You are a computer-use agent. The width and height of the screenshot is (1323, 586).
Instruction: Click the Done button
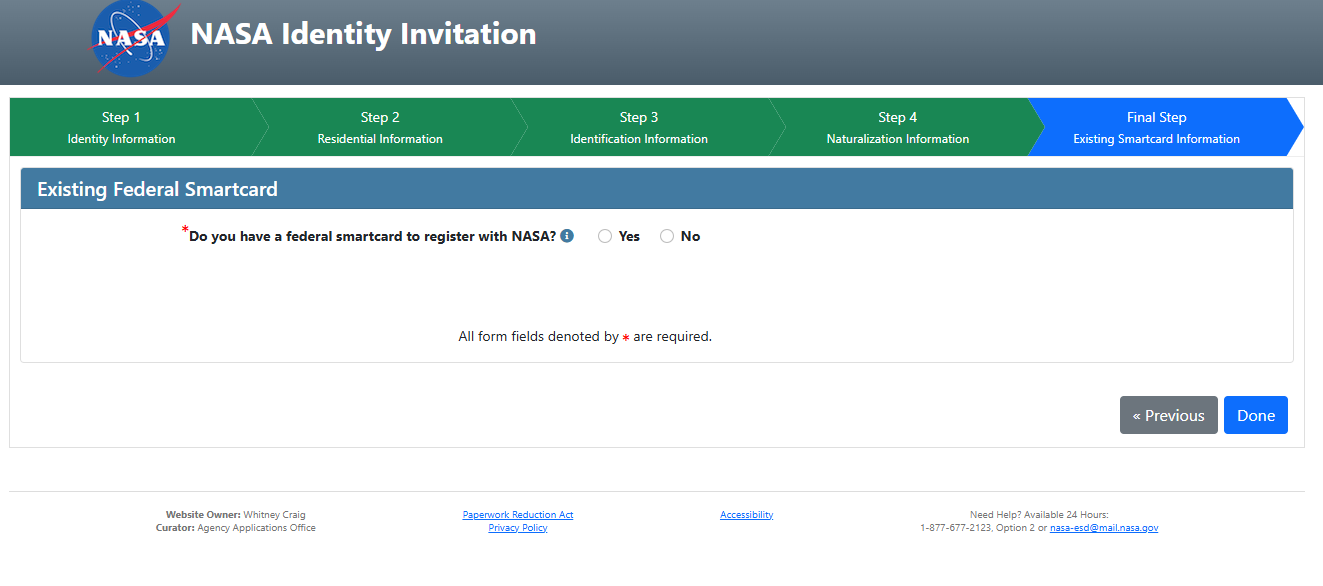click(1255, 415)
